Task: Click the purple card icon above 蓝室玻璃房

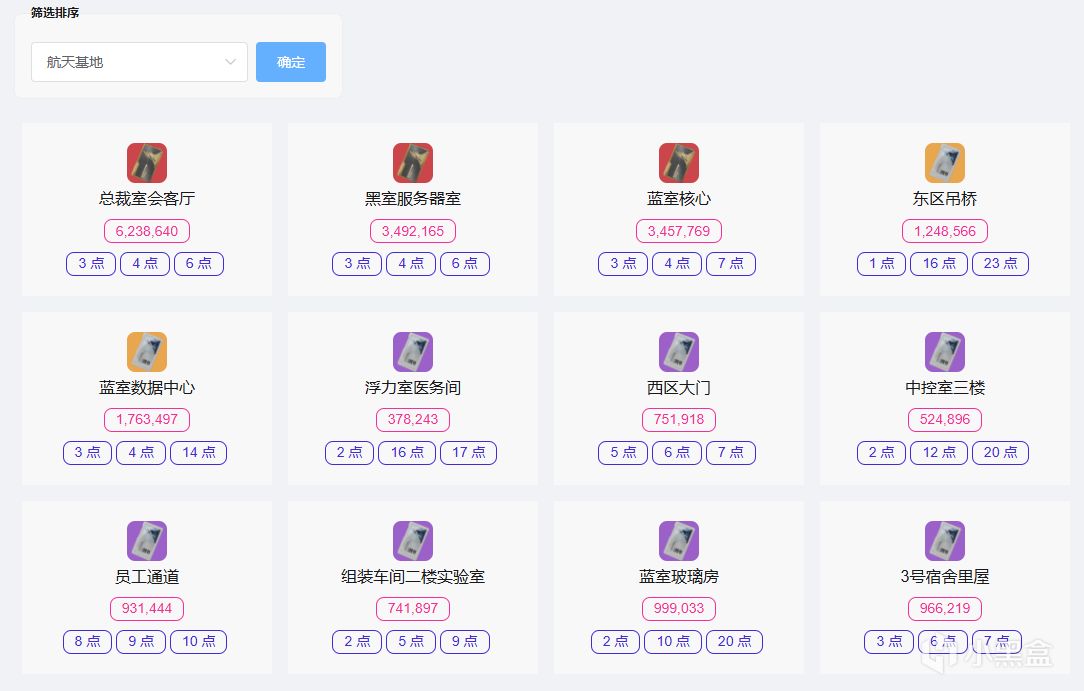Action: click(x=679, y=541)
